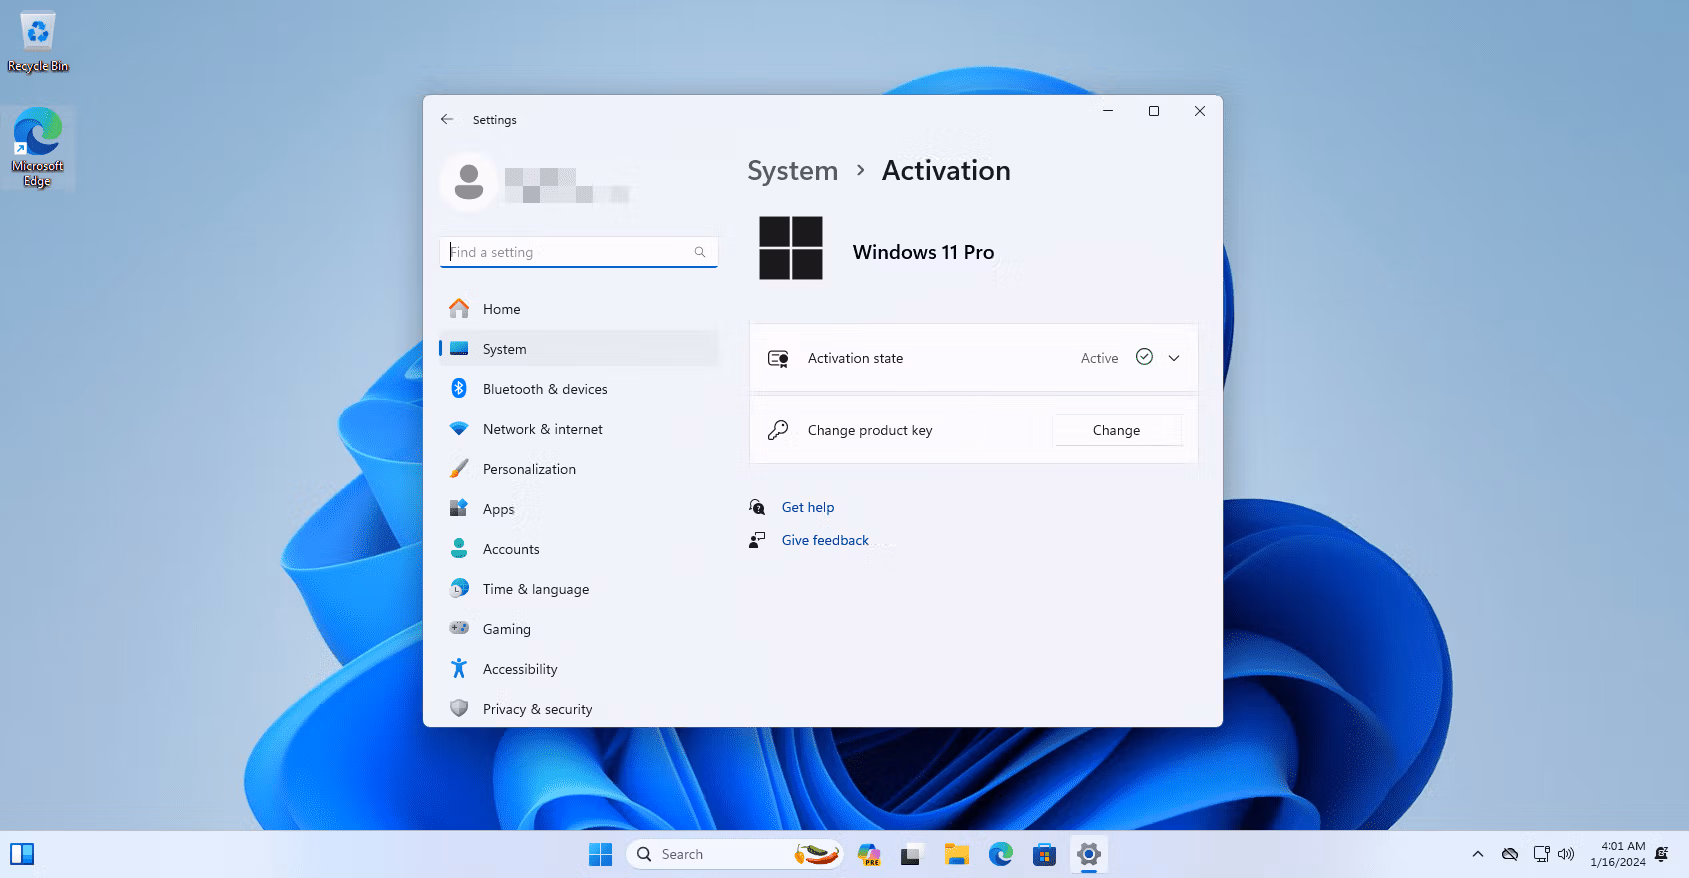
Task: Open the network status tray icon
Action: (1542, 854)
